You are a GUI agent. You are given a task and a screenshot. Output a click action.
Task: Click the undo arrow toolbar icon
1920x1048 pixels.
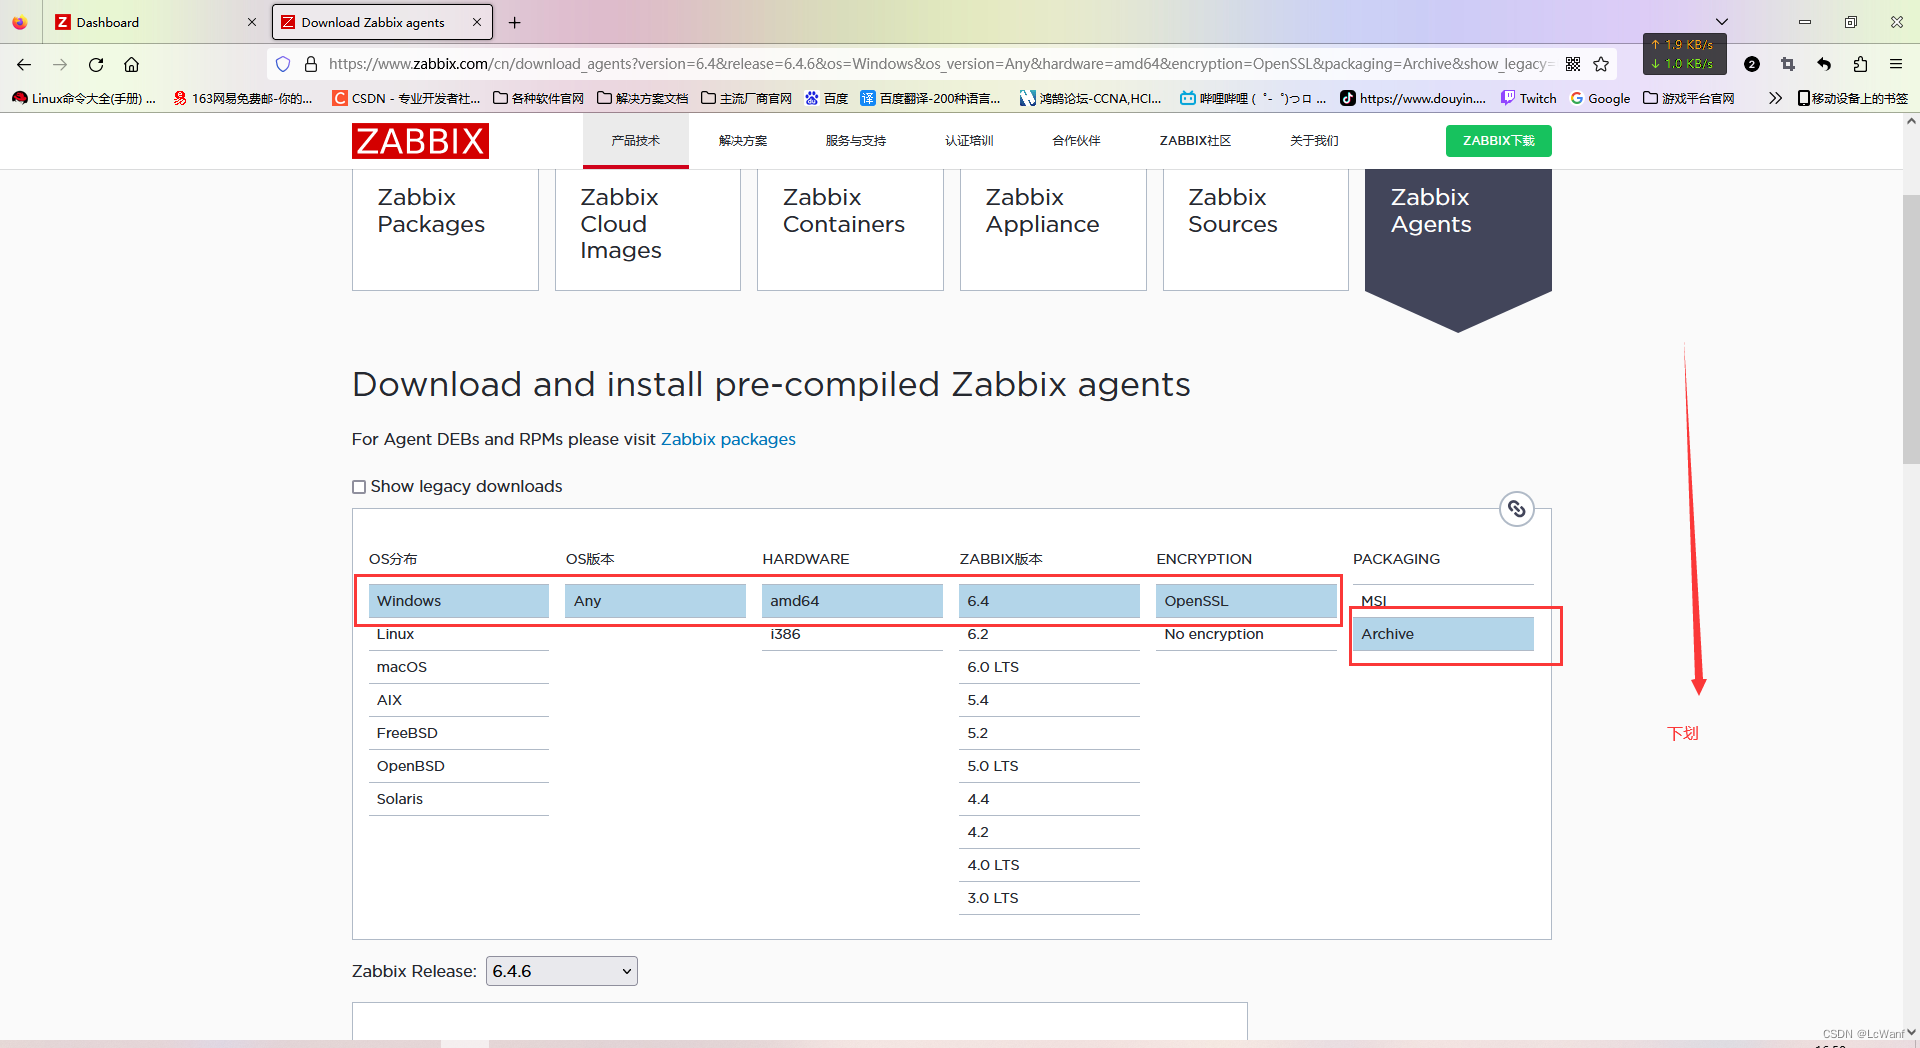coord(1824,64)
